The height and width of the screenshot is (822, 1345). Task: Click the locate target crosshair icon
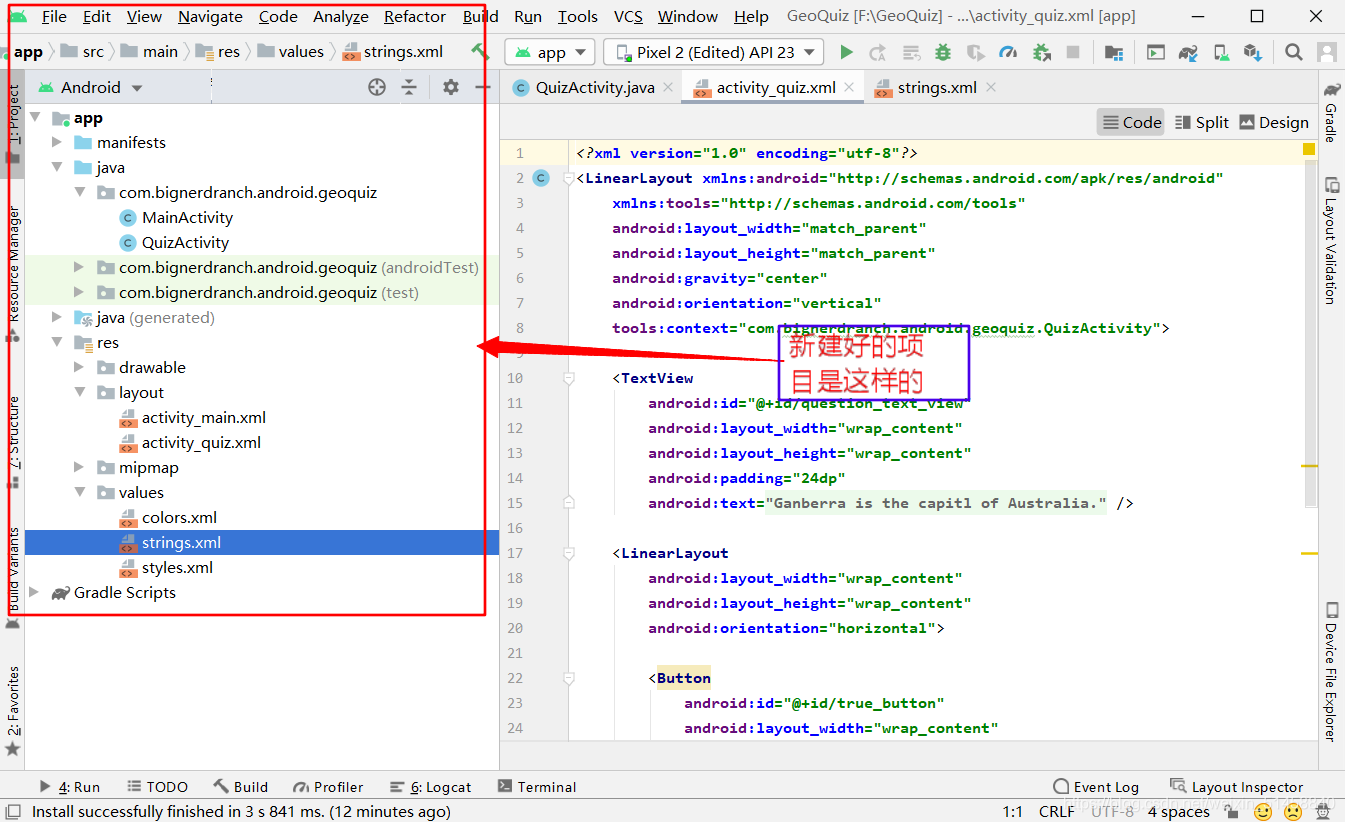(x=377, y=87)
